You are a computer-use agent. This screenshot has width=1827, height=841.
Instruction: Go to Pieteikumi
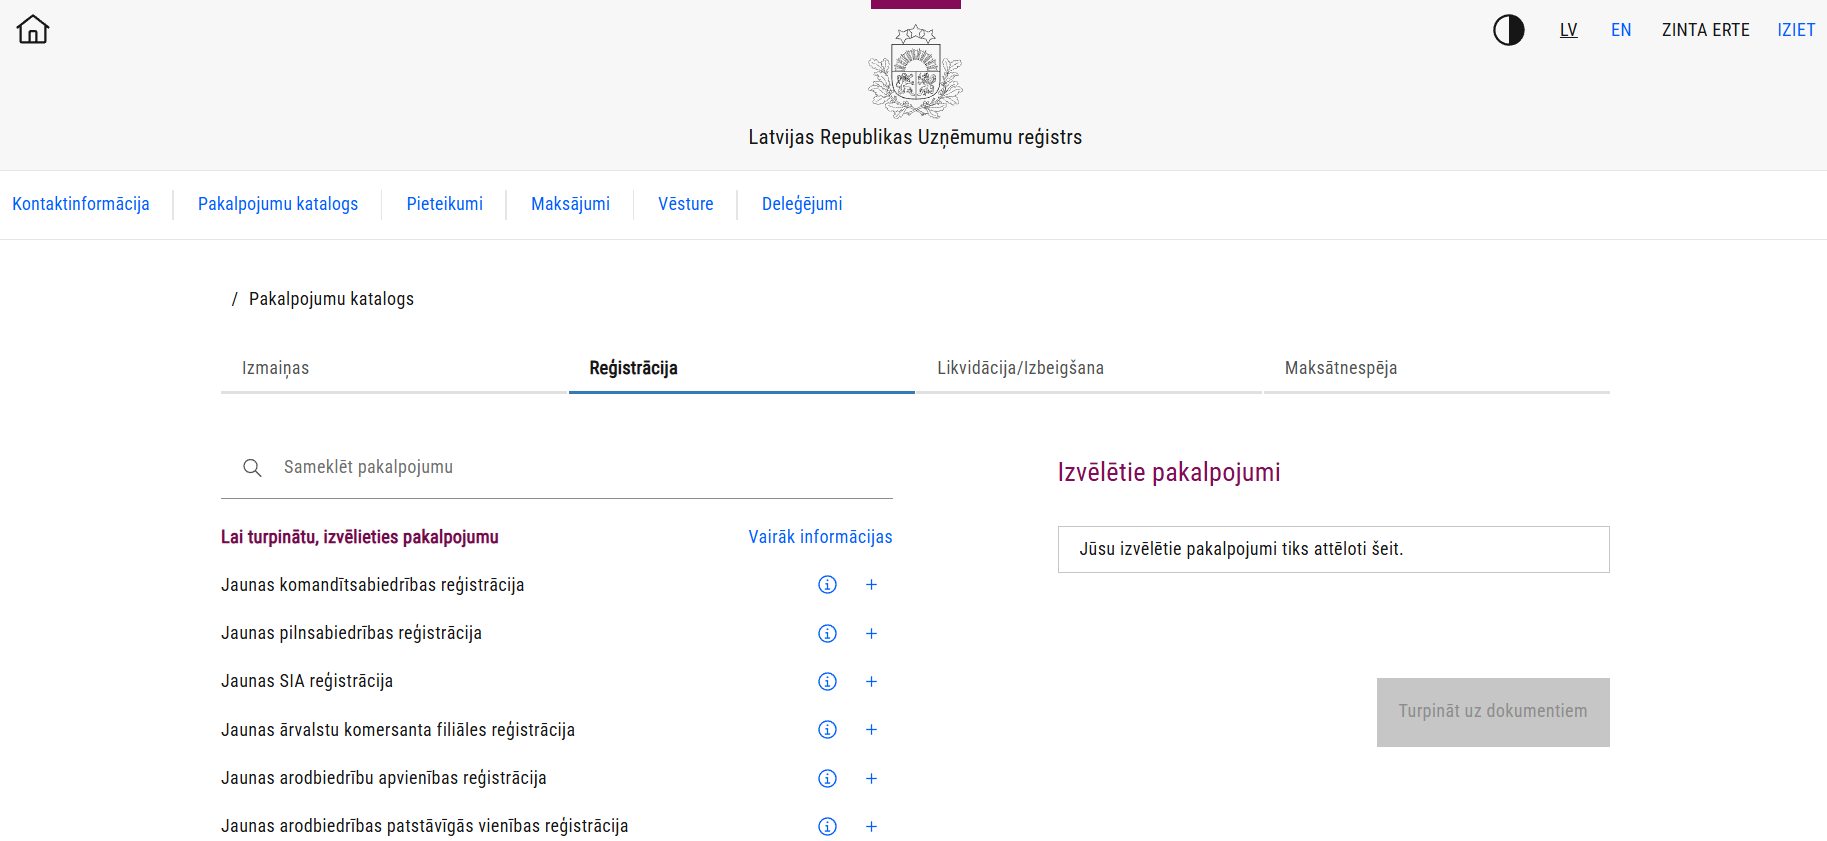(x=445, y=204)
